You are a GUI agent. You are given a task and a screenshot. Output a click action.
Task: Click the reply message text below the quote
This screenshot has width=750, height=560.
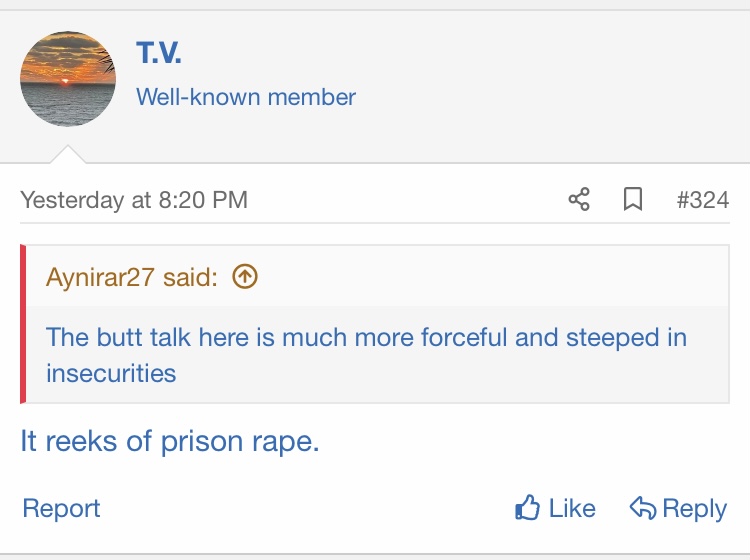click(170, 441)
